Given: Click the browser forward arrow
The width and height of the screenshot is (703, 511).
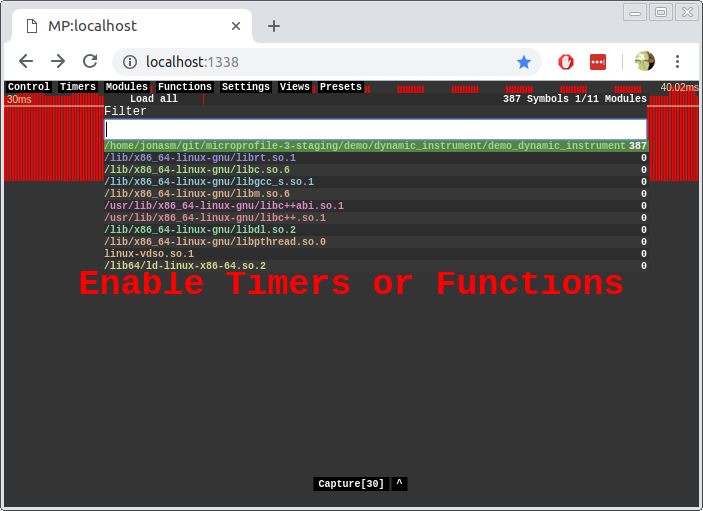Looking at the screenshot, I should tap(58, 61).
